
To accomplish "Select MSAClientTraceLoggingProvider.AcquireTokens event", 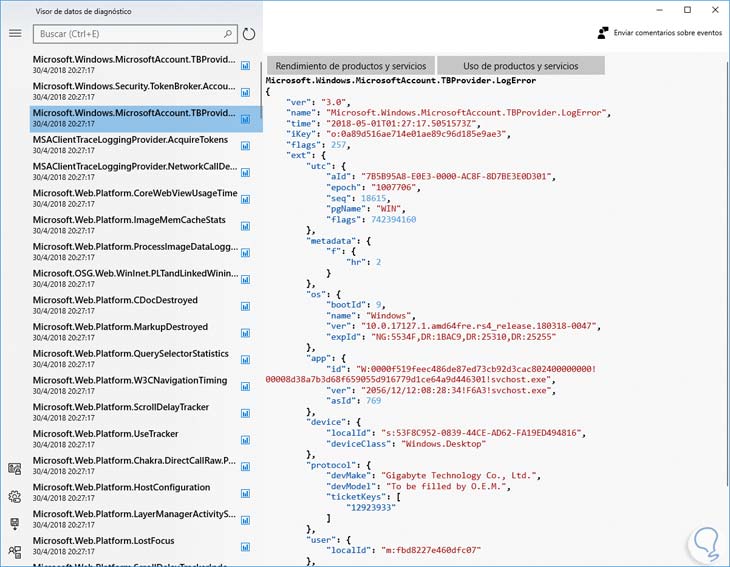I will point(146,145).
